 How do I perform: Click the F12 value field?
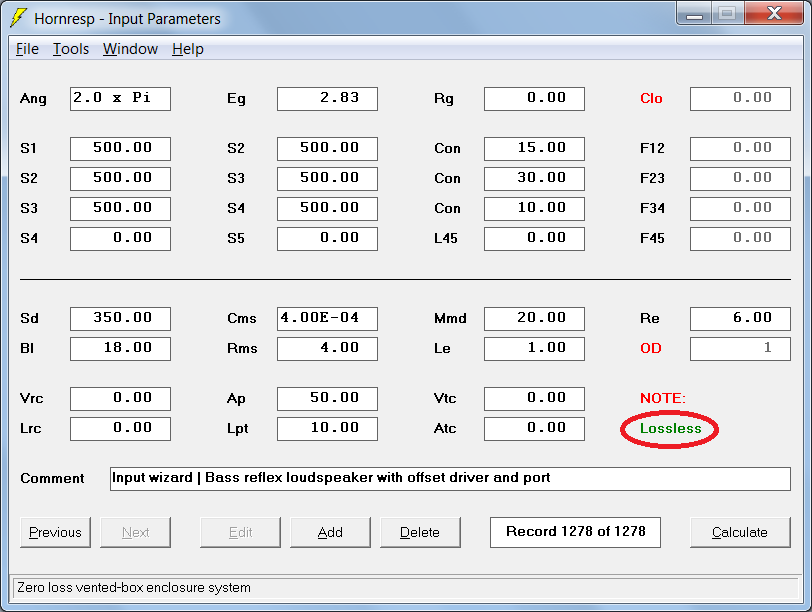tap(741, 149)
